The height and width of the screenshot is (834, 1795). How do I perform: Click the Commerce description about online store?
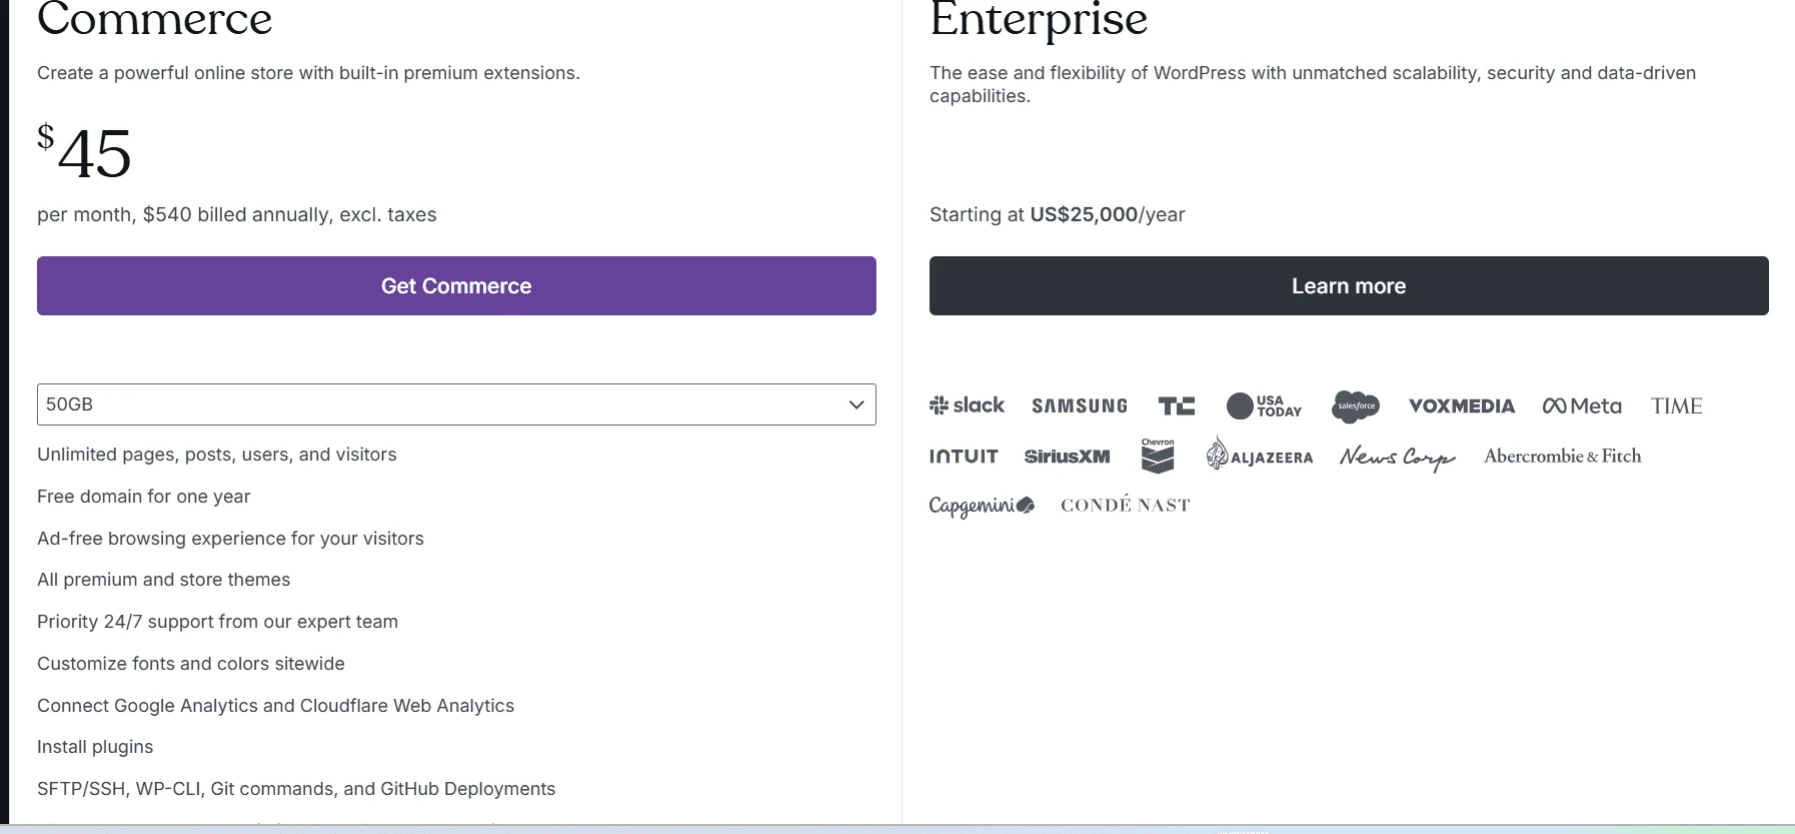point(308,73)
